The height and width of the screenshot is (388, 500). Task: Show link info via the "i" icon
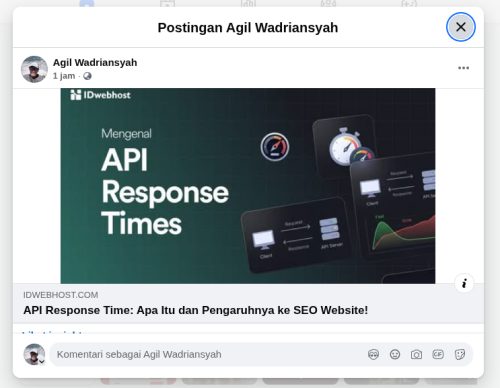tap(464, 283)
